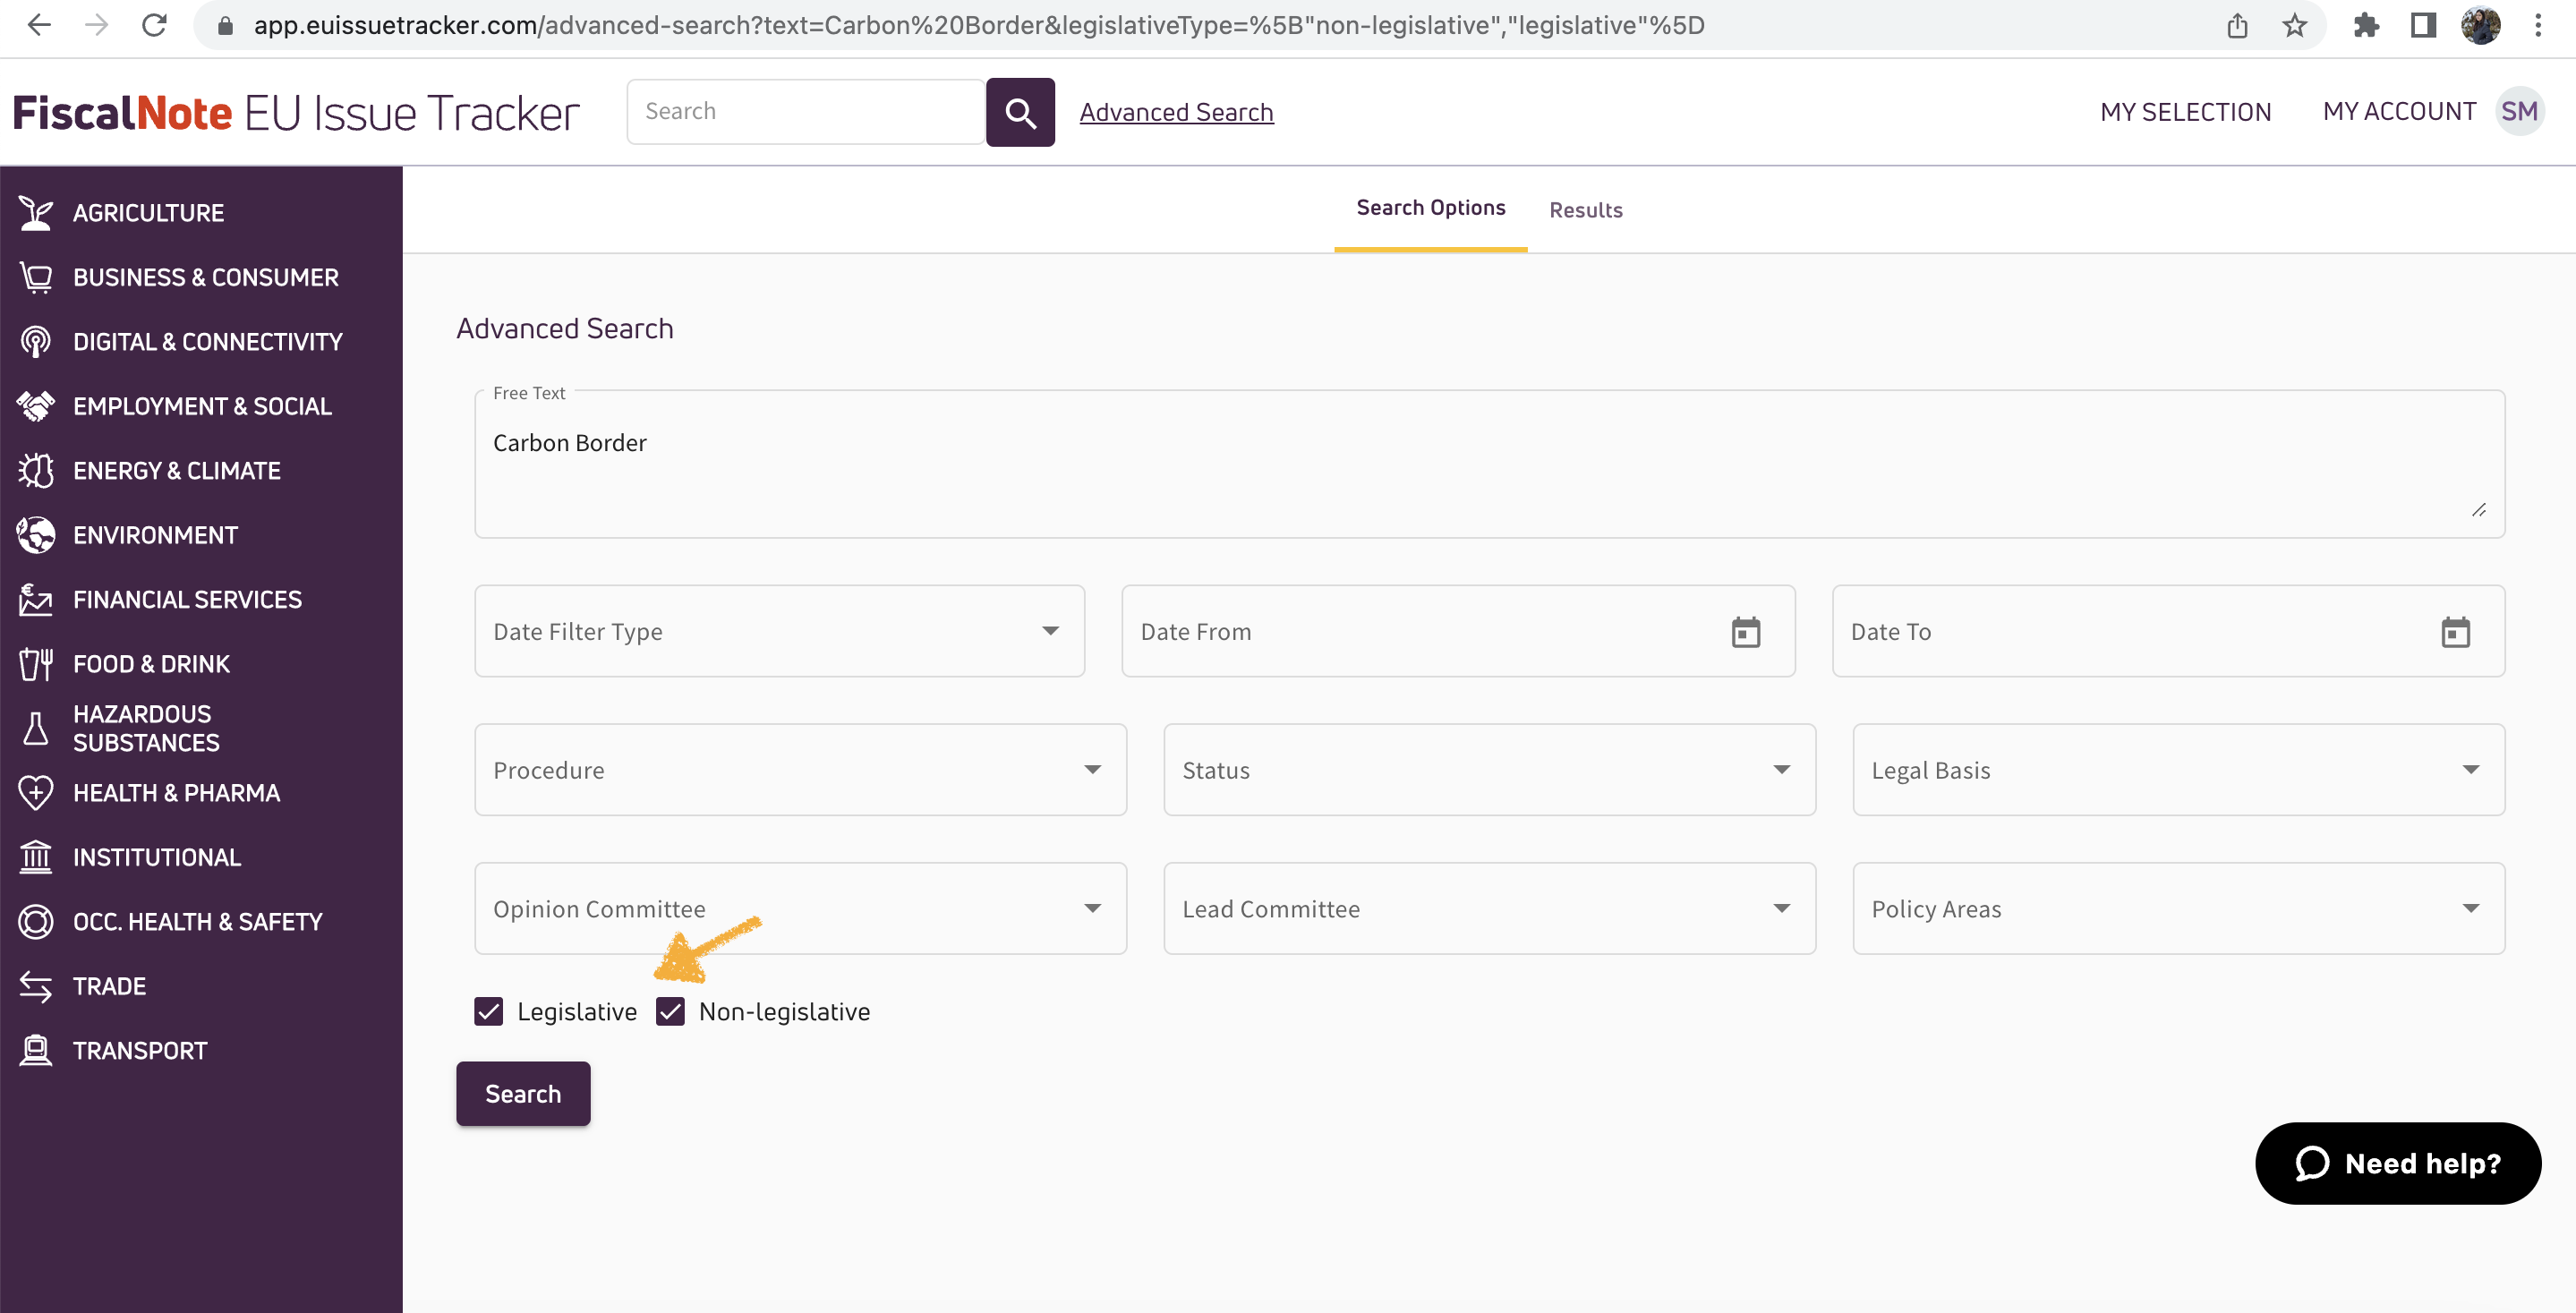2576x1313 pixels.
Task: Click the Hazardous Substances flask icon
Action: (x=36, y=729)
